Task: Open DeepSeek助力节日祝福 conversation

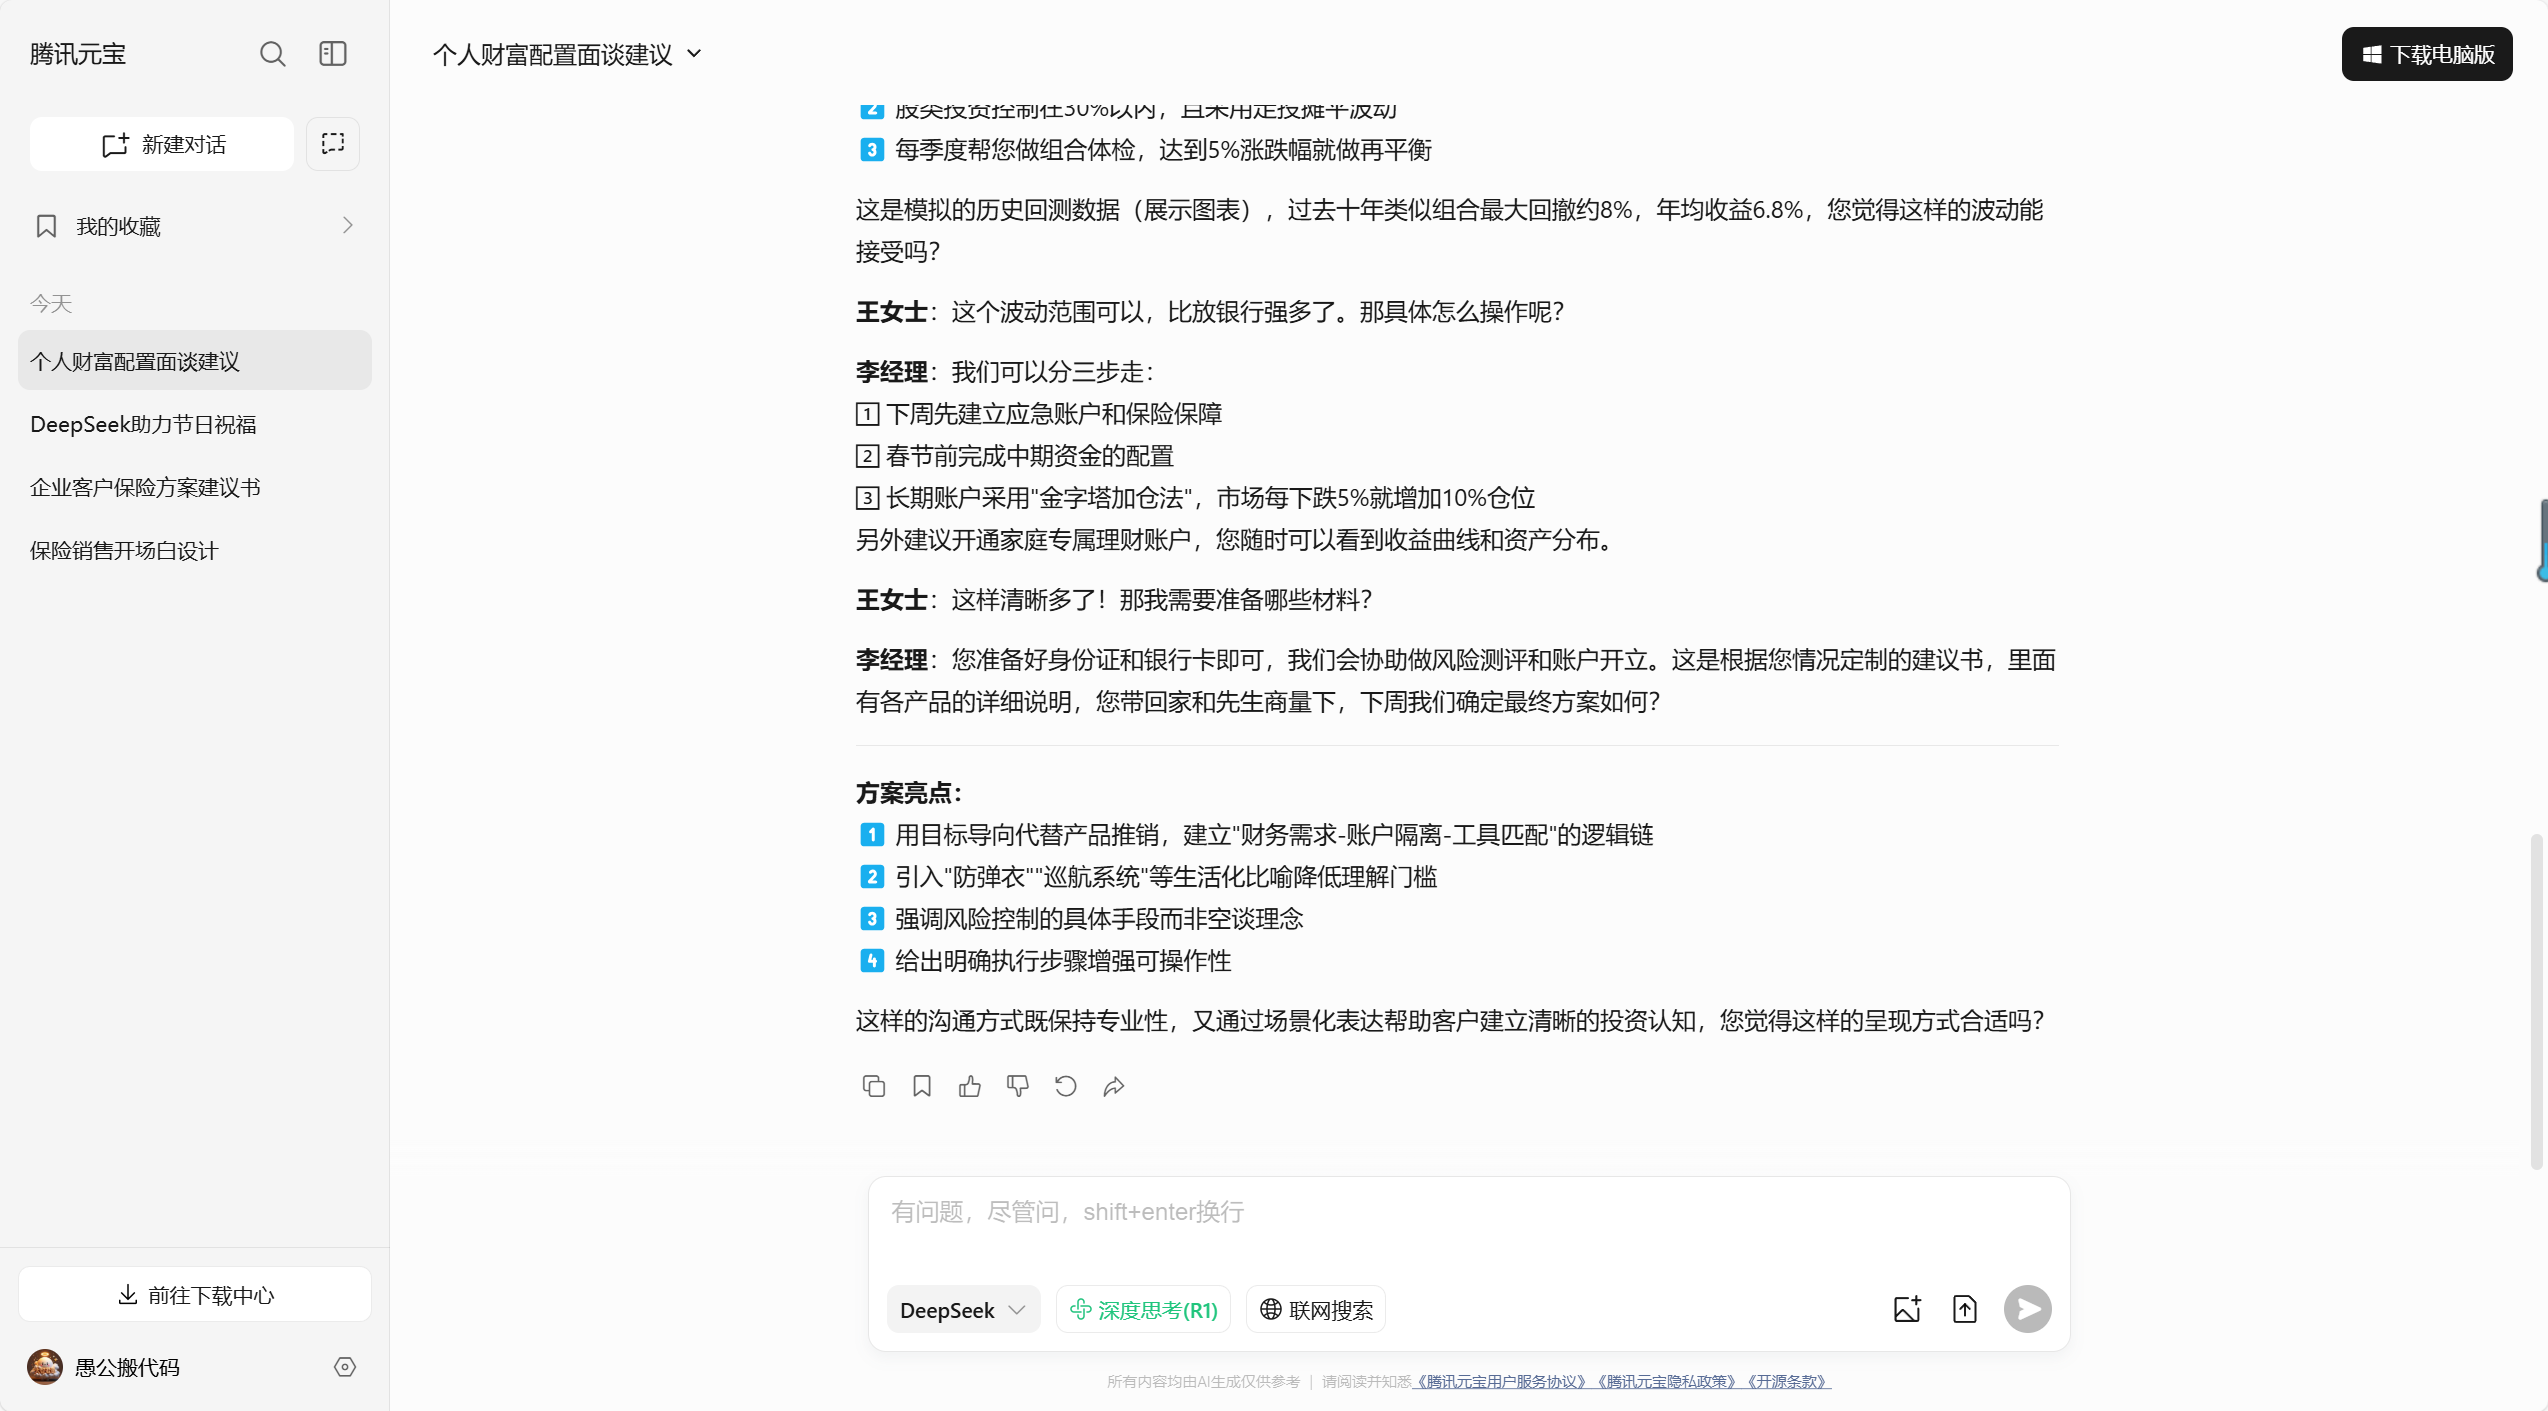Action: click(143, 424)
